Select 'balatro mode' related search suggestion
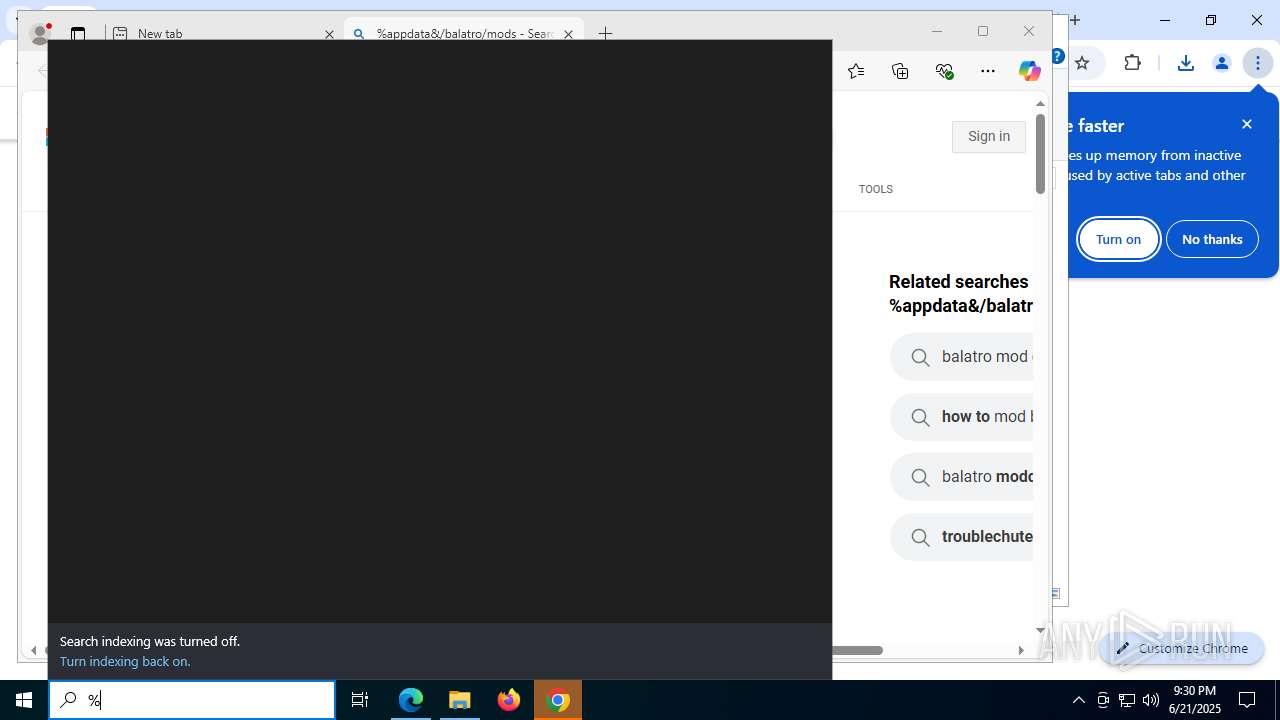 962,477
